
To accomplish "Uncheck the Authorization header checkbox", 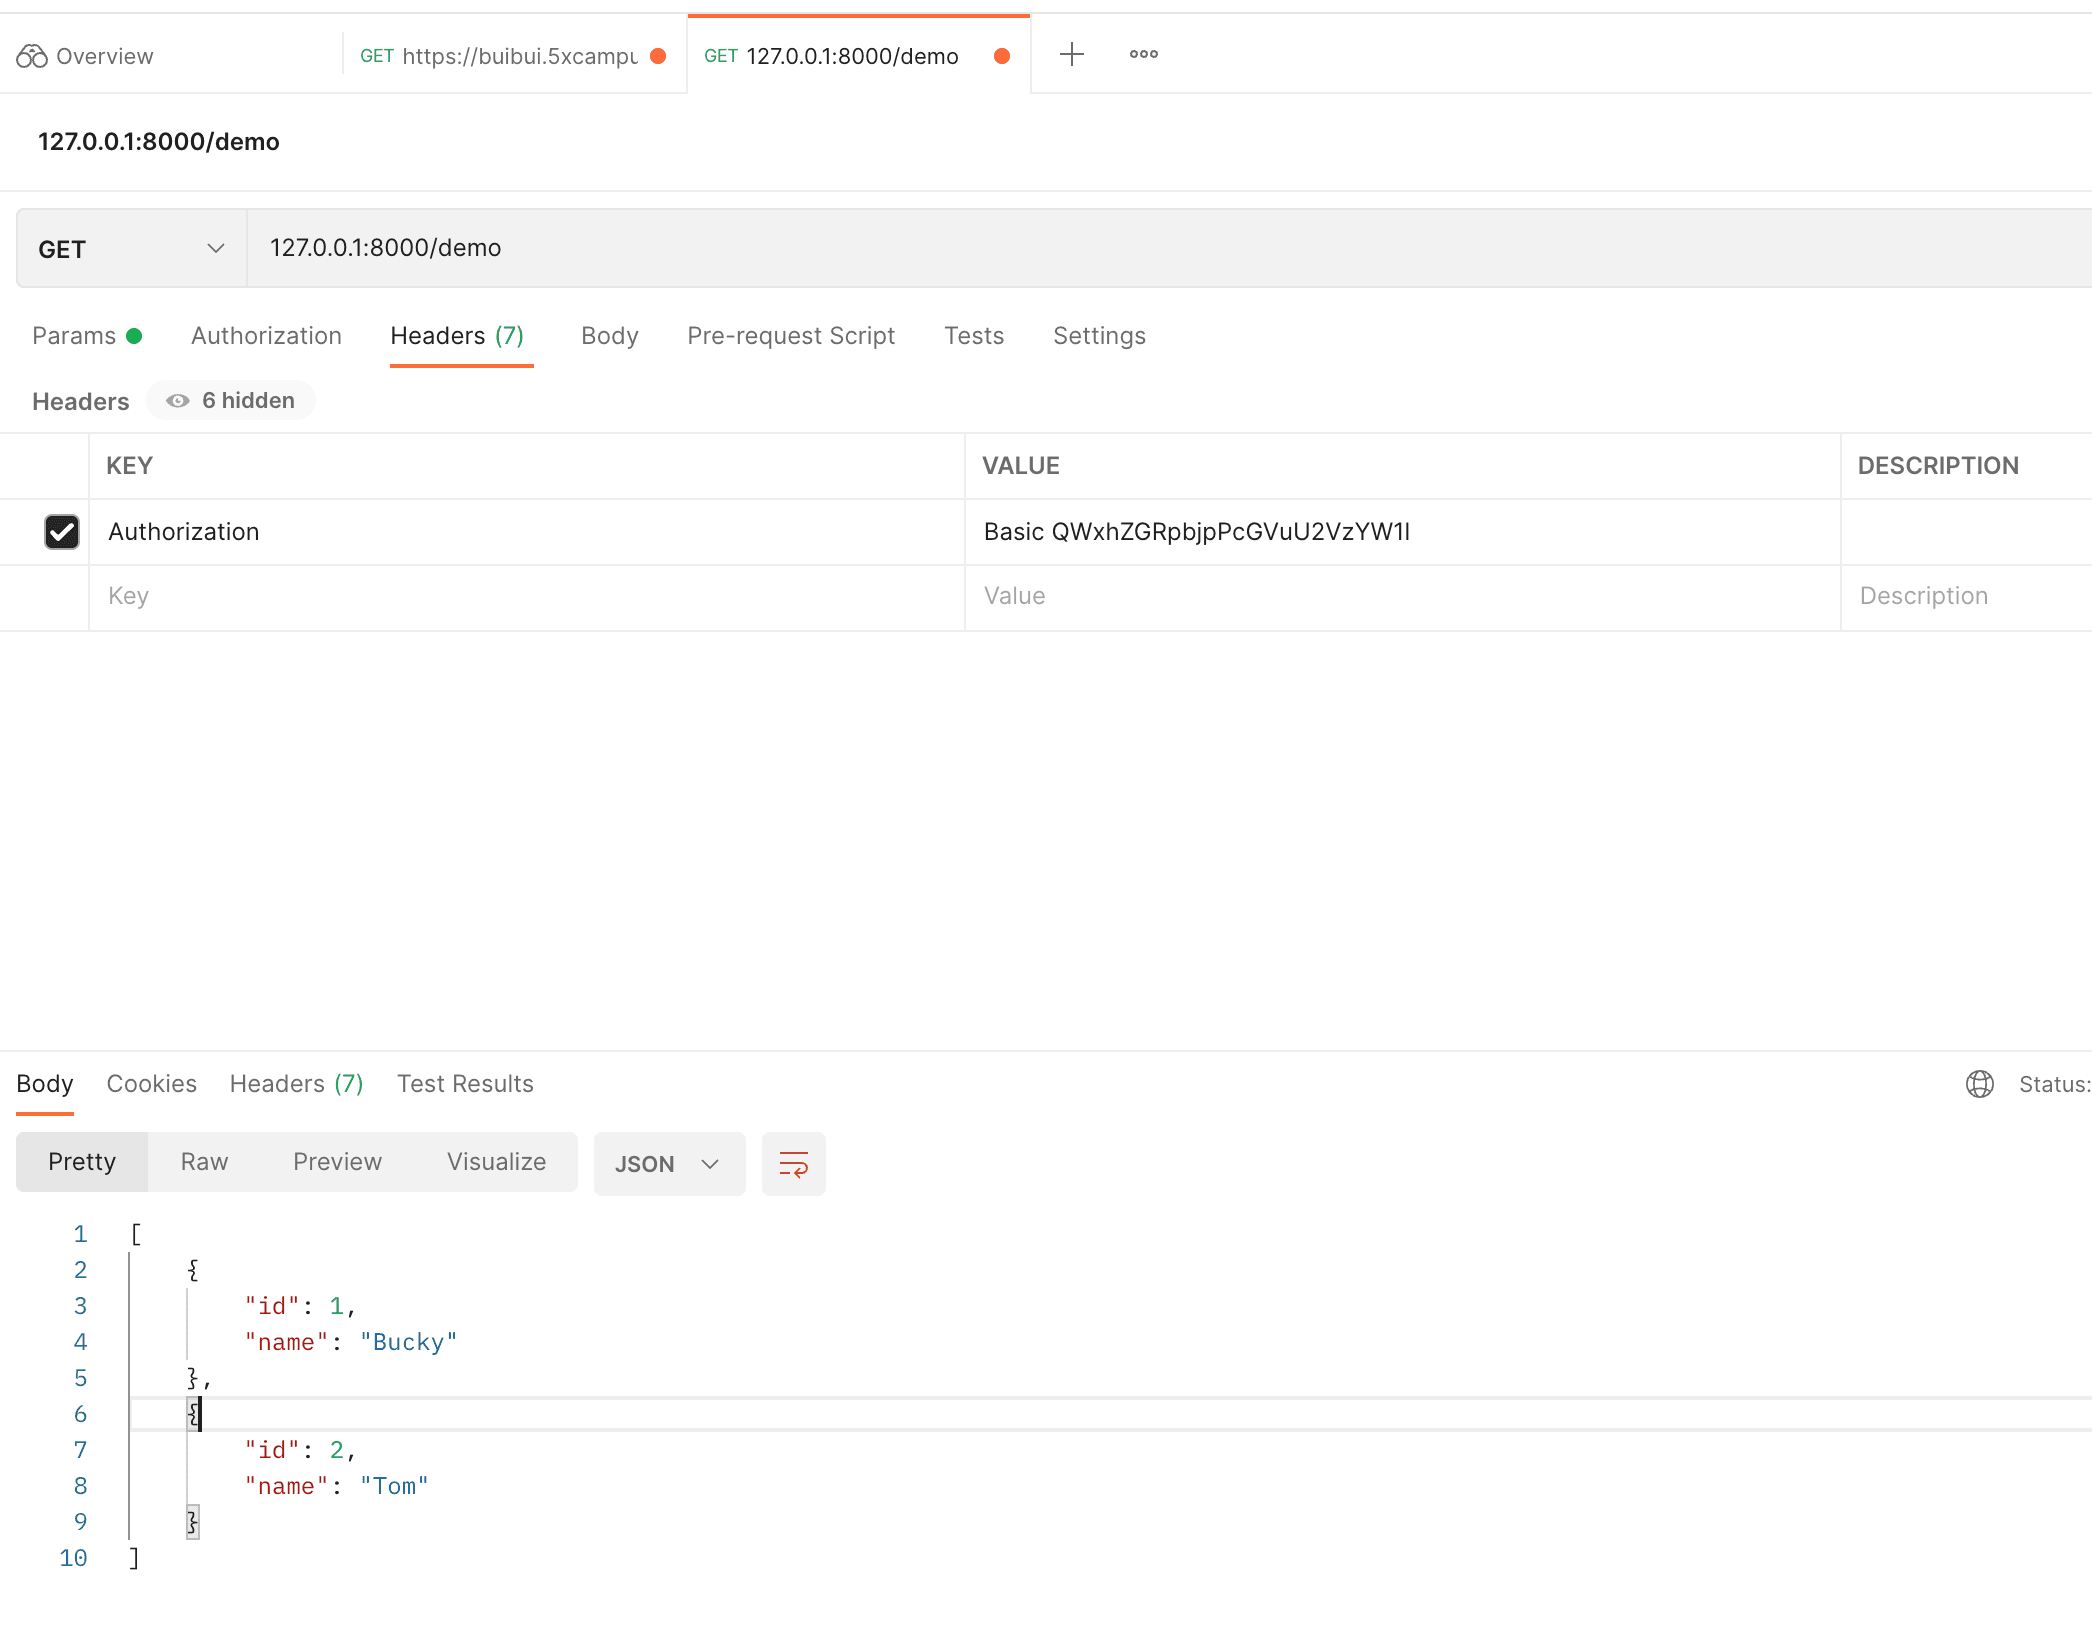I will 62,532.
